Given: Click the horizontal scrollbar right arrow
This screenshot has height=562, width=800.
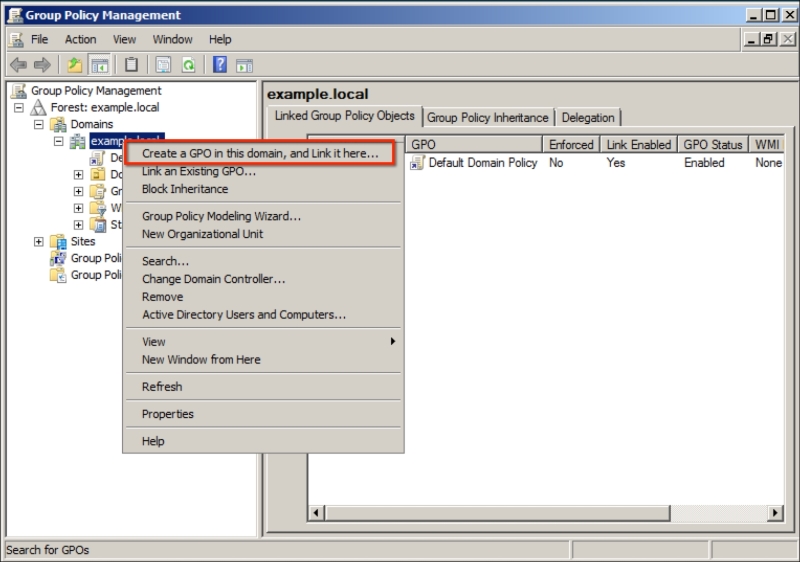Looking at the screenshot, I should (775, 513).
